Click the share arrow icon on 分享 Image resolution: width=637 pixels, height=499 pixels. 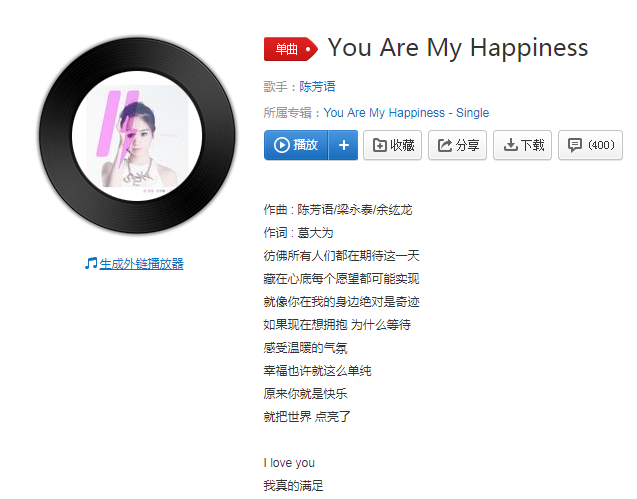click(444, 145)
